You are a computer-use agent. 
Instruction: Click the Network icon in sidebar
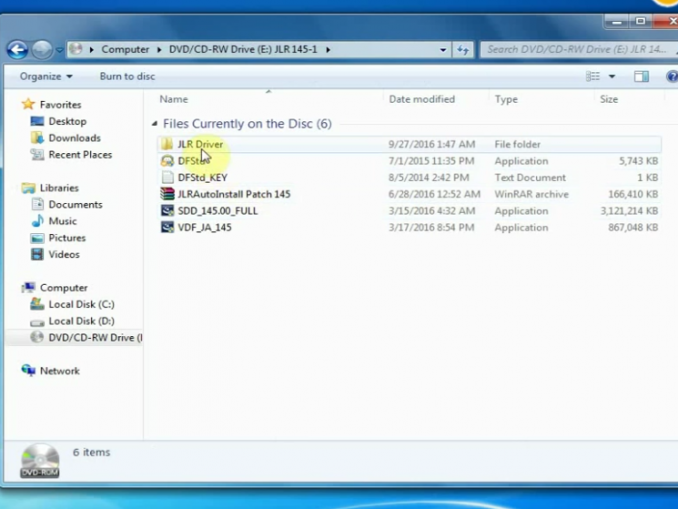29,370
